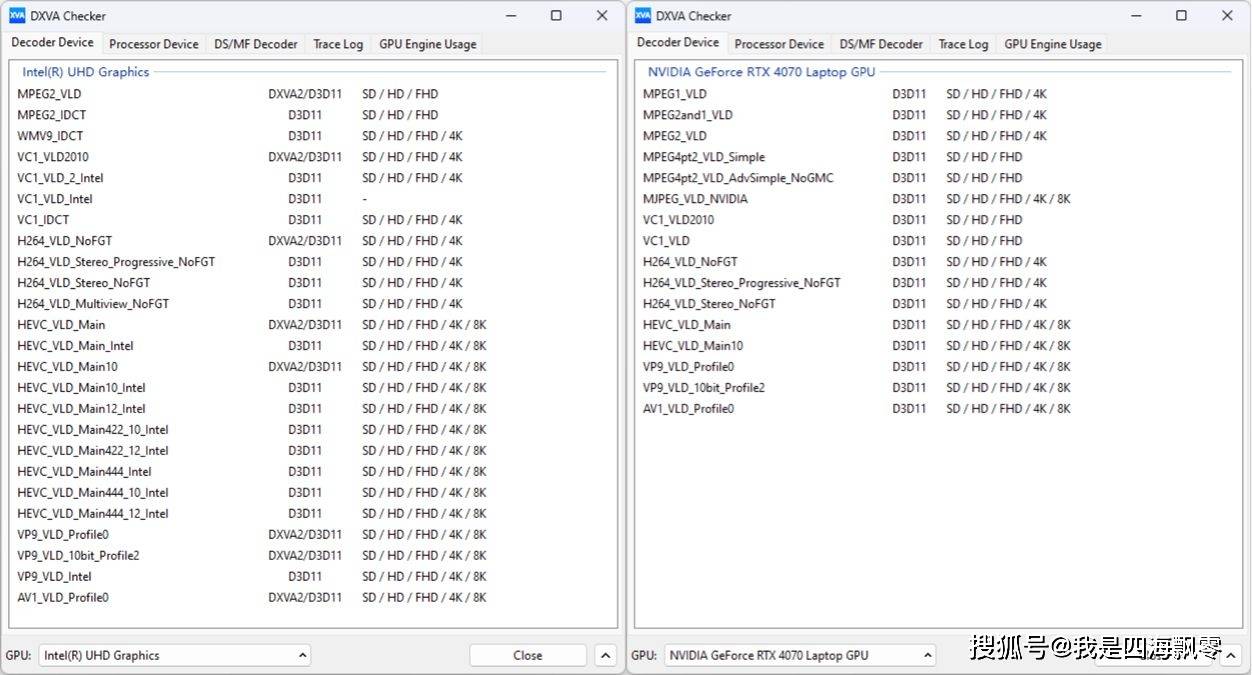Open DS/MF Decoder tab in NVIDIA window

pos(881,44)
